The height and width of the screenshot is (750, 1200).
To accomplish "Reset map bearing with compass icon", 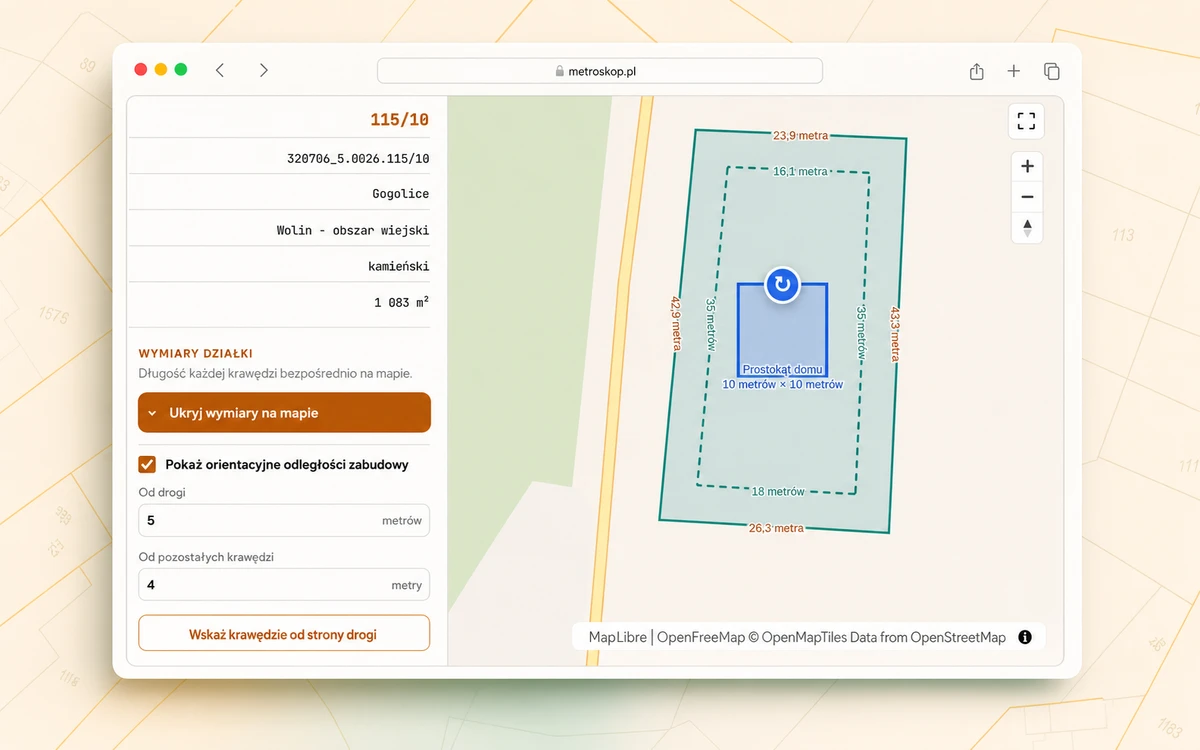I will pyautogui.click(x=1027, y=227).
